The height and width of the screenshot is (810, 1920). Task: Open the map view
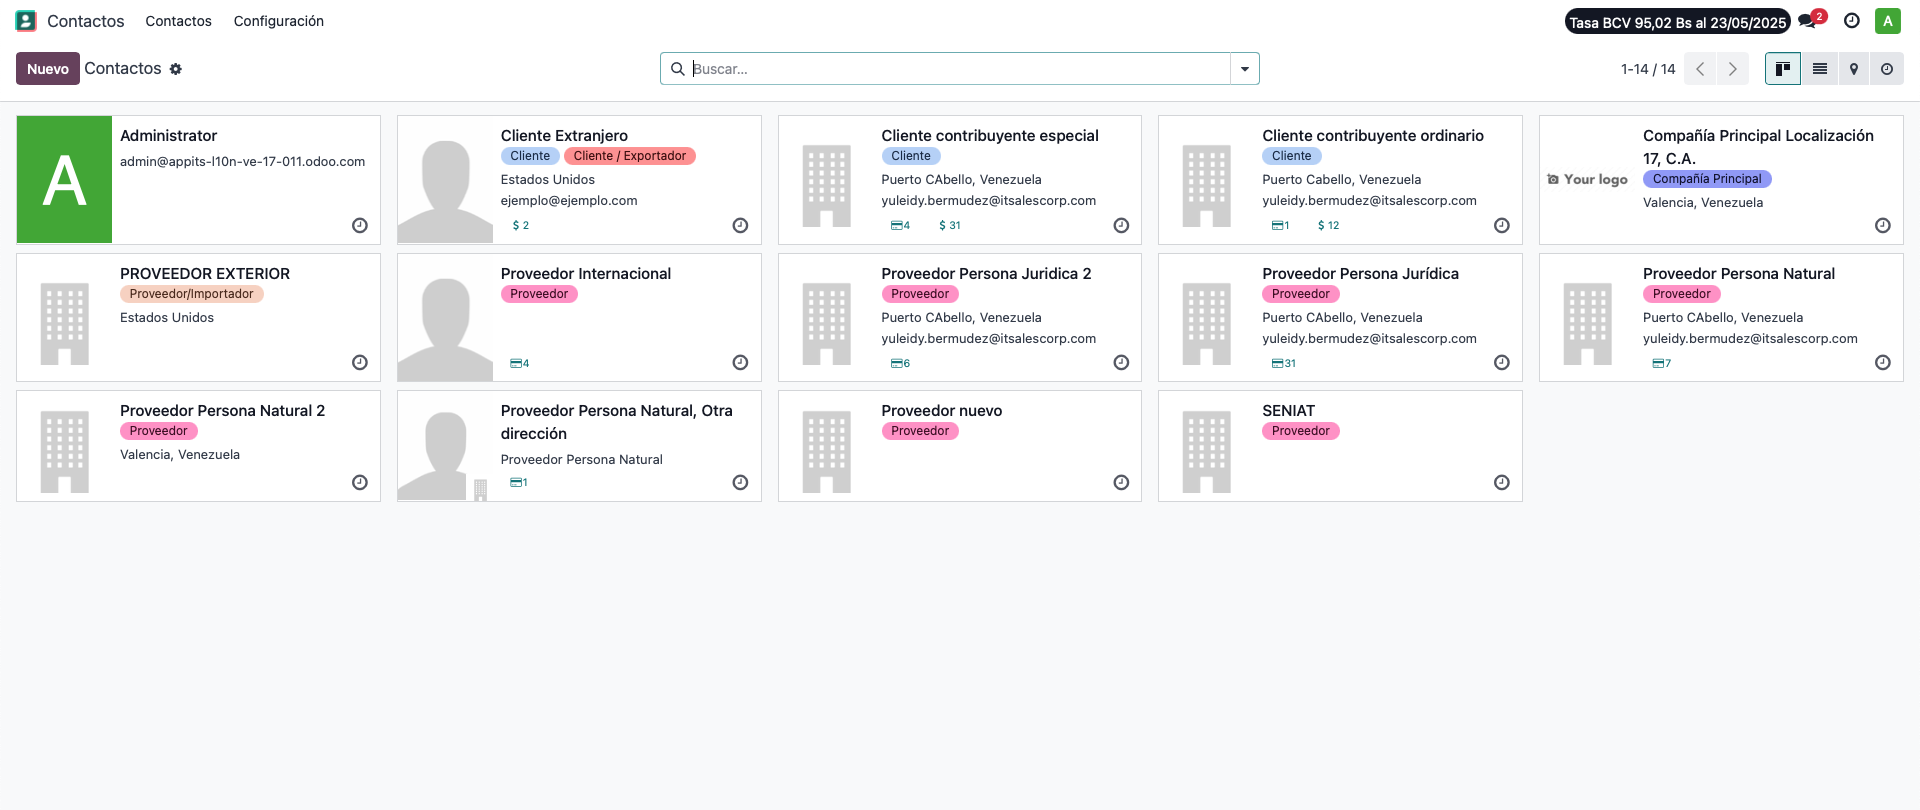click(1853, 69)
